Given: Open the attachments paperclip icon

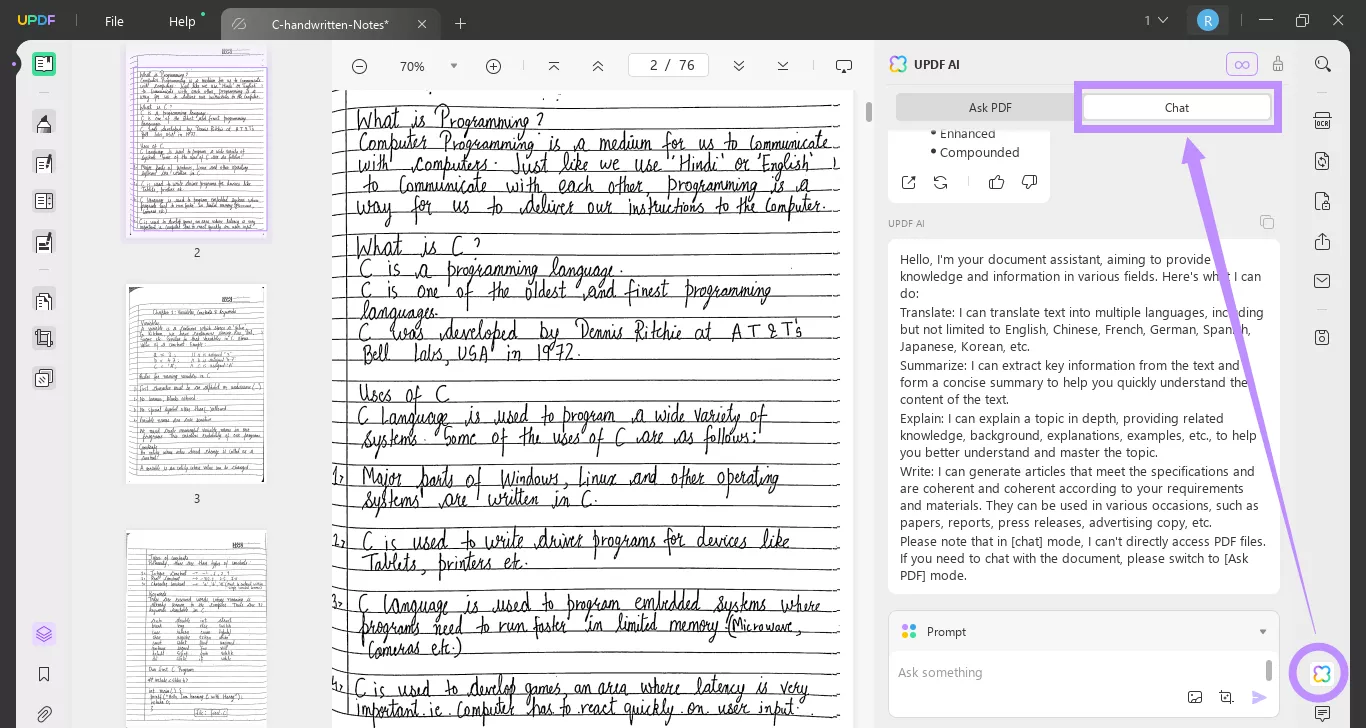Looking at the screenshot, I should (44, 714).
